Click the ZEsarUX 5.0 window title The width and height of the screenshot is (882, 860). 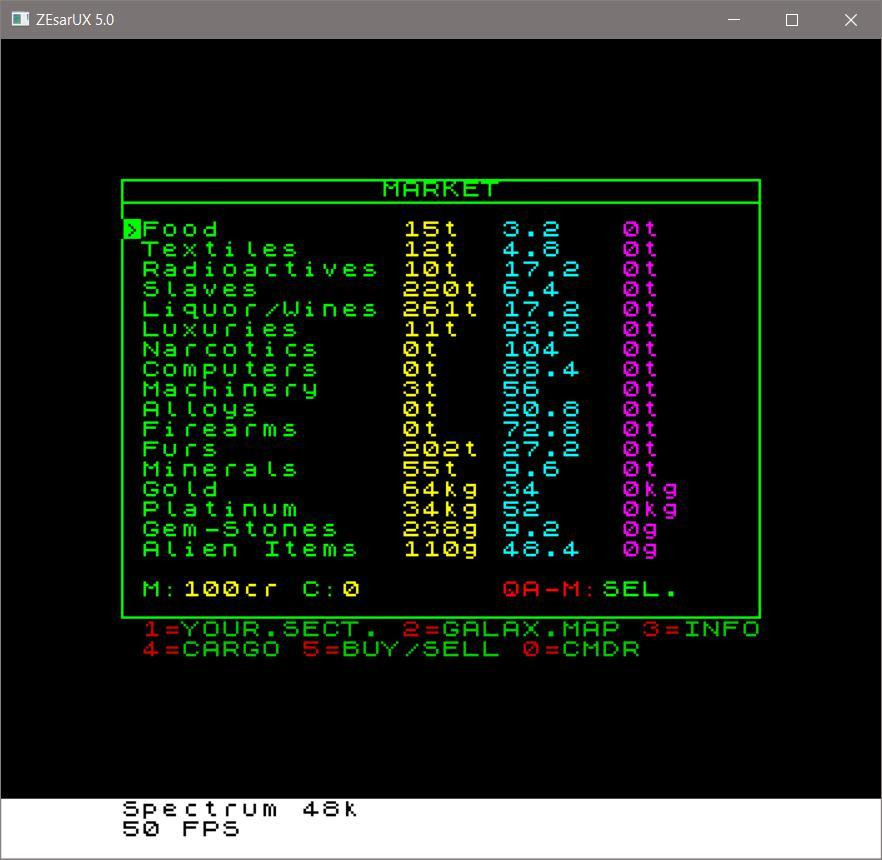pos(75,20)
